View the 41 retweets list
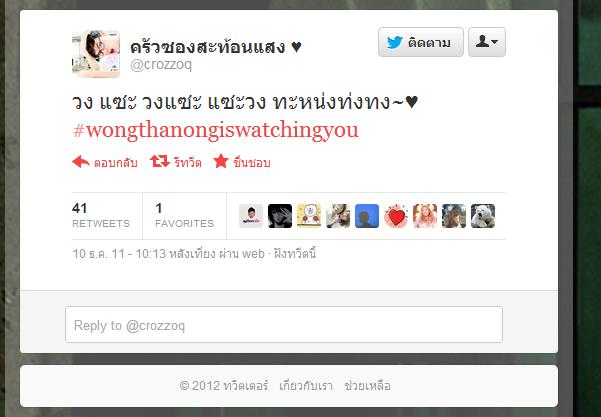This screenshot has width=601, height=417. 101,215
